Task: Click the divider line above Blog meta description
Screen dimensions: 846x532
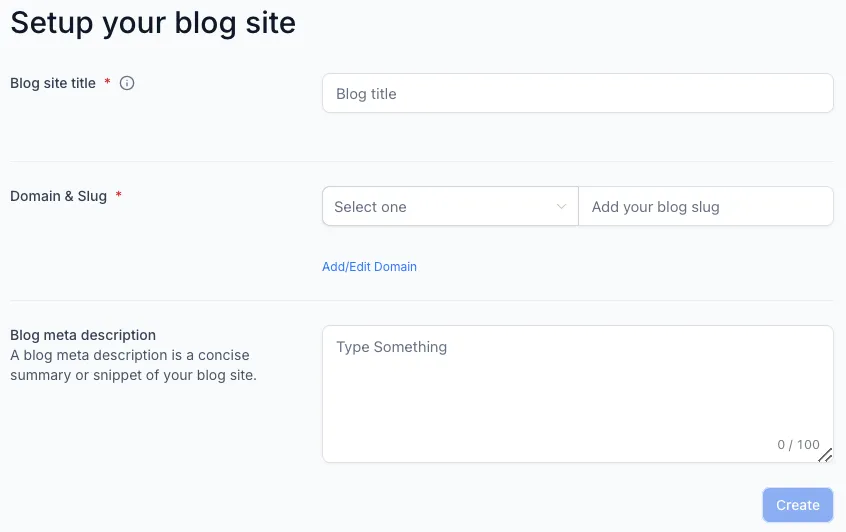Action: click(x=422, y=301)
